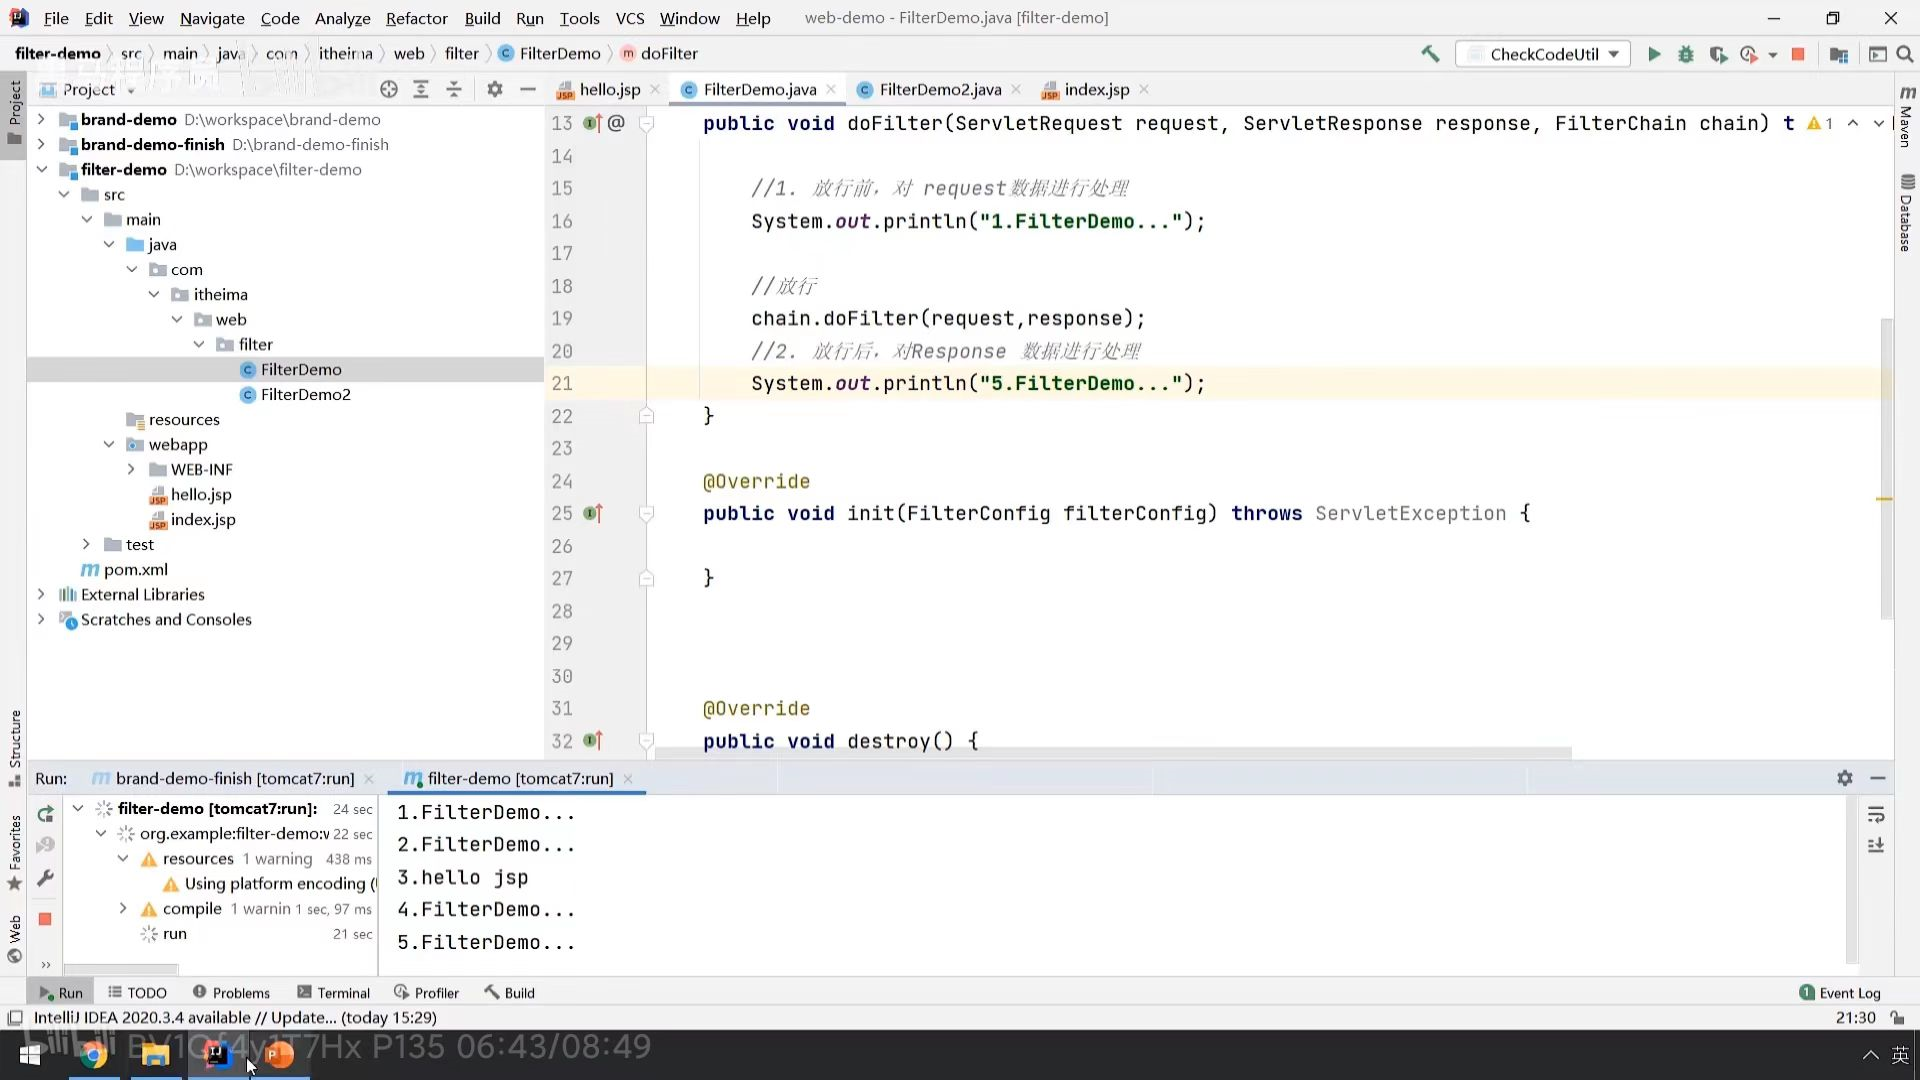Expand the brand-demo project node
This screenshot has width=1920, height=1080.
point(41,119)
